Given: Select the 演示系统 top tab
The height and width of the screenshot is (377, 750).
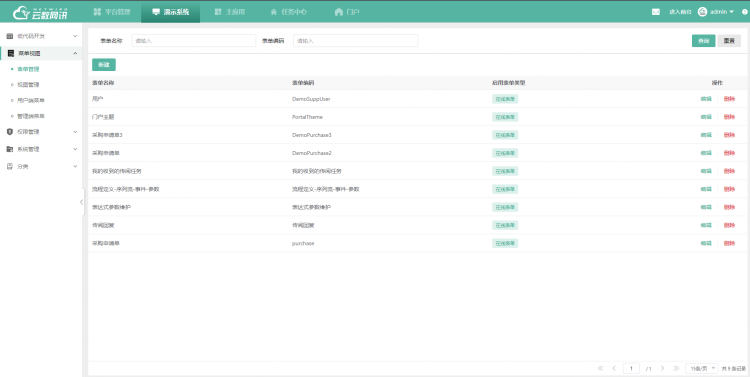Looking at the screenshot, I should [171, 12].
